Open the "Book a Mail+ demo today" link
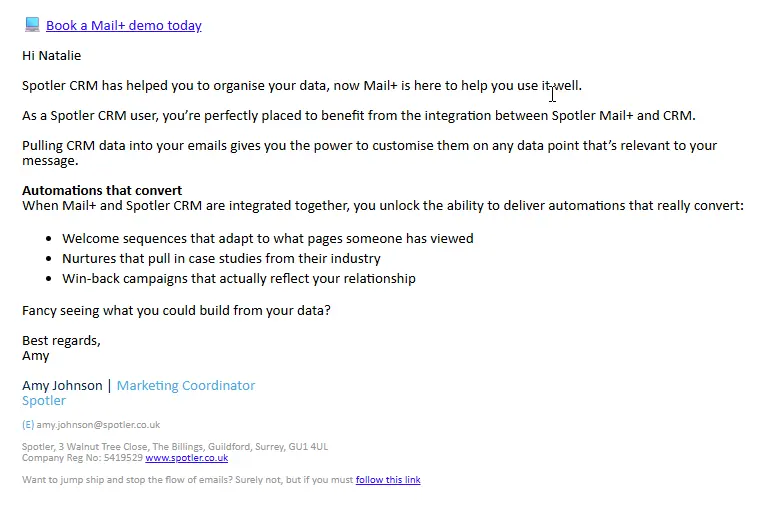 [x=124, y=26]
